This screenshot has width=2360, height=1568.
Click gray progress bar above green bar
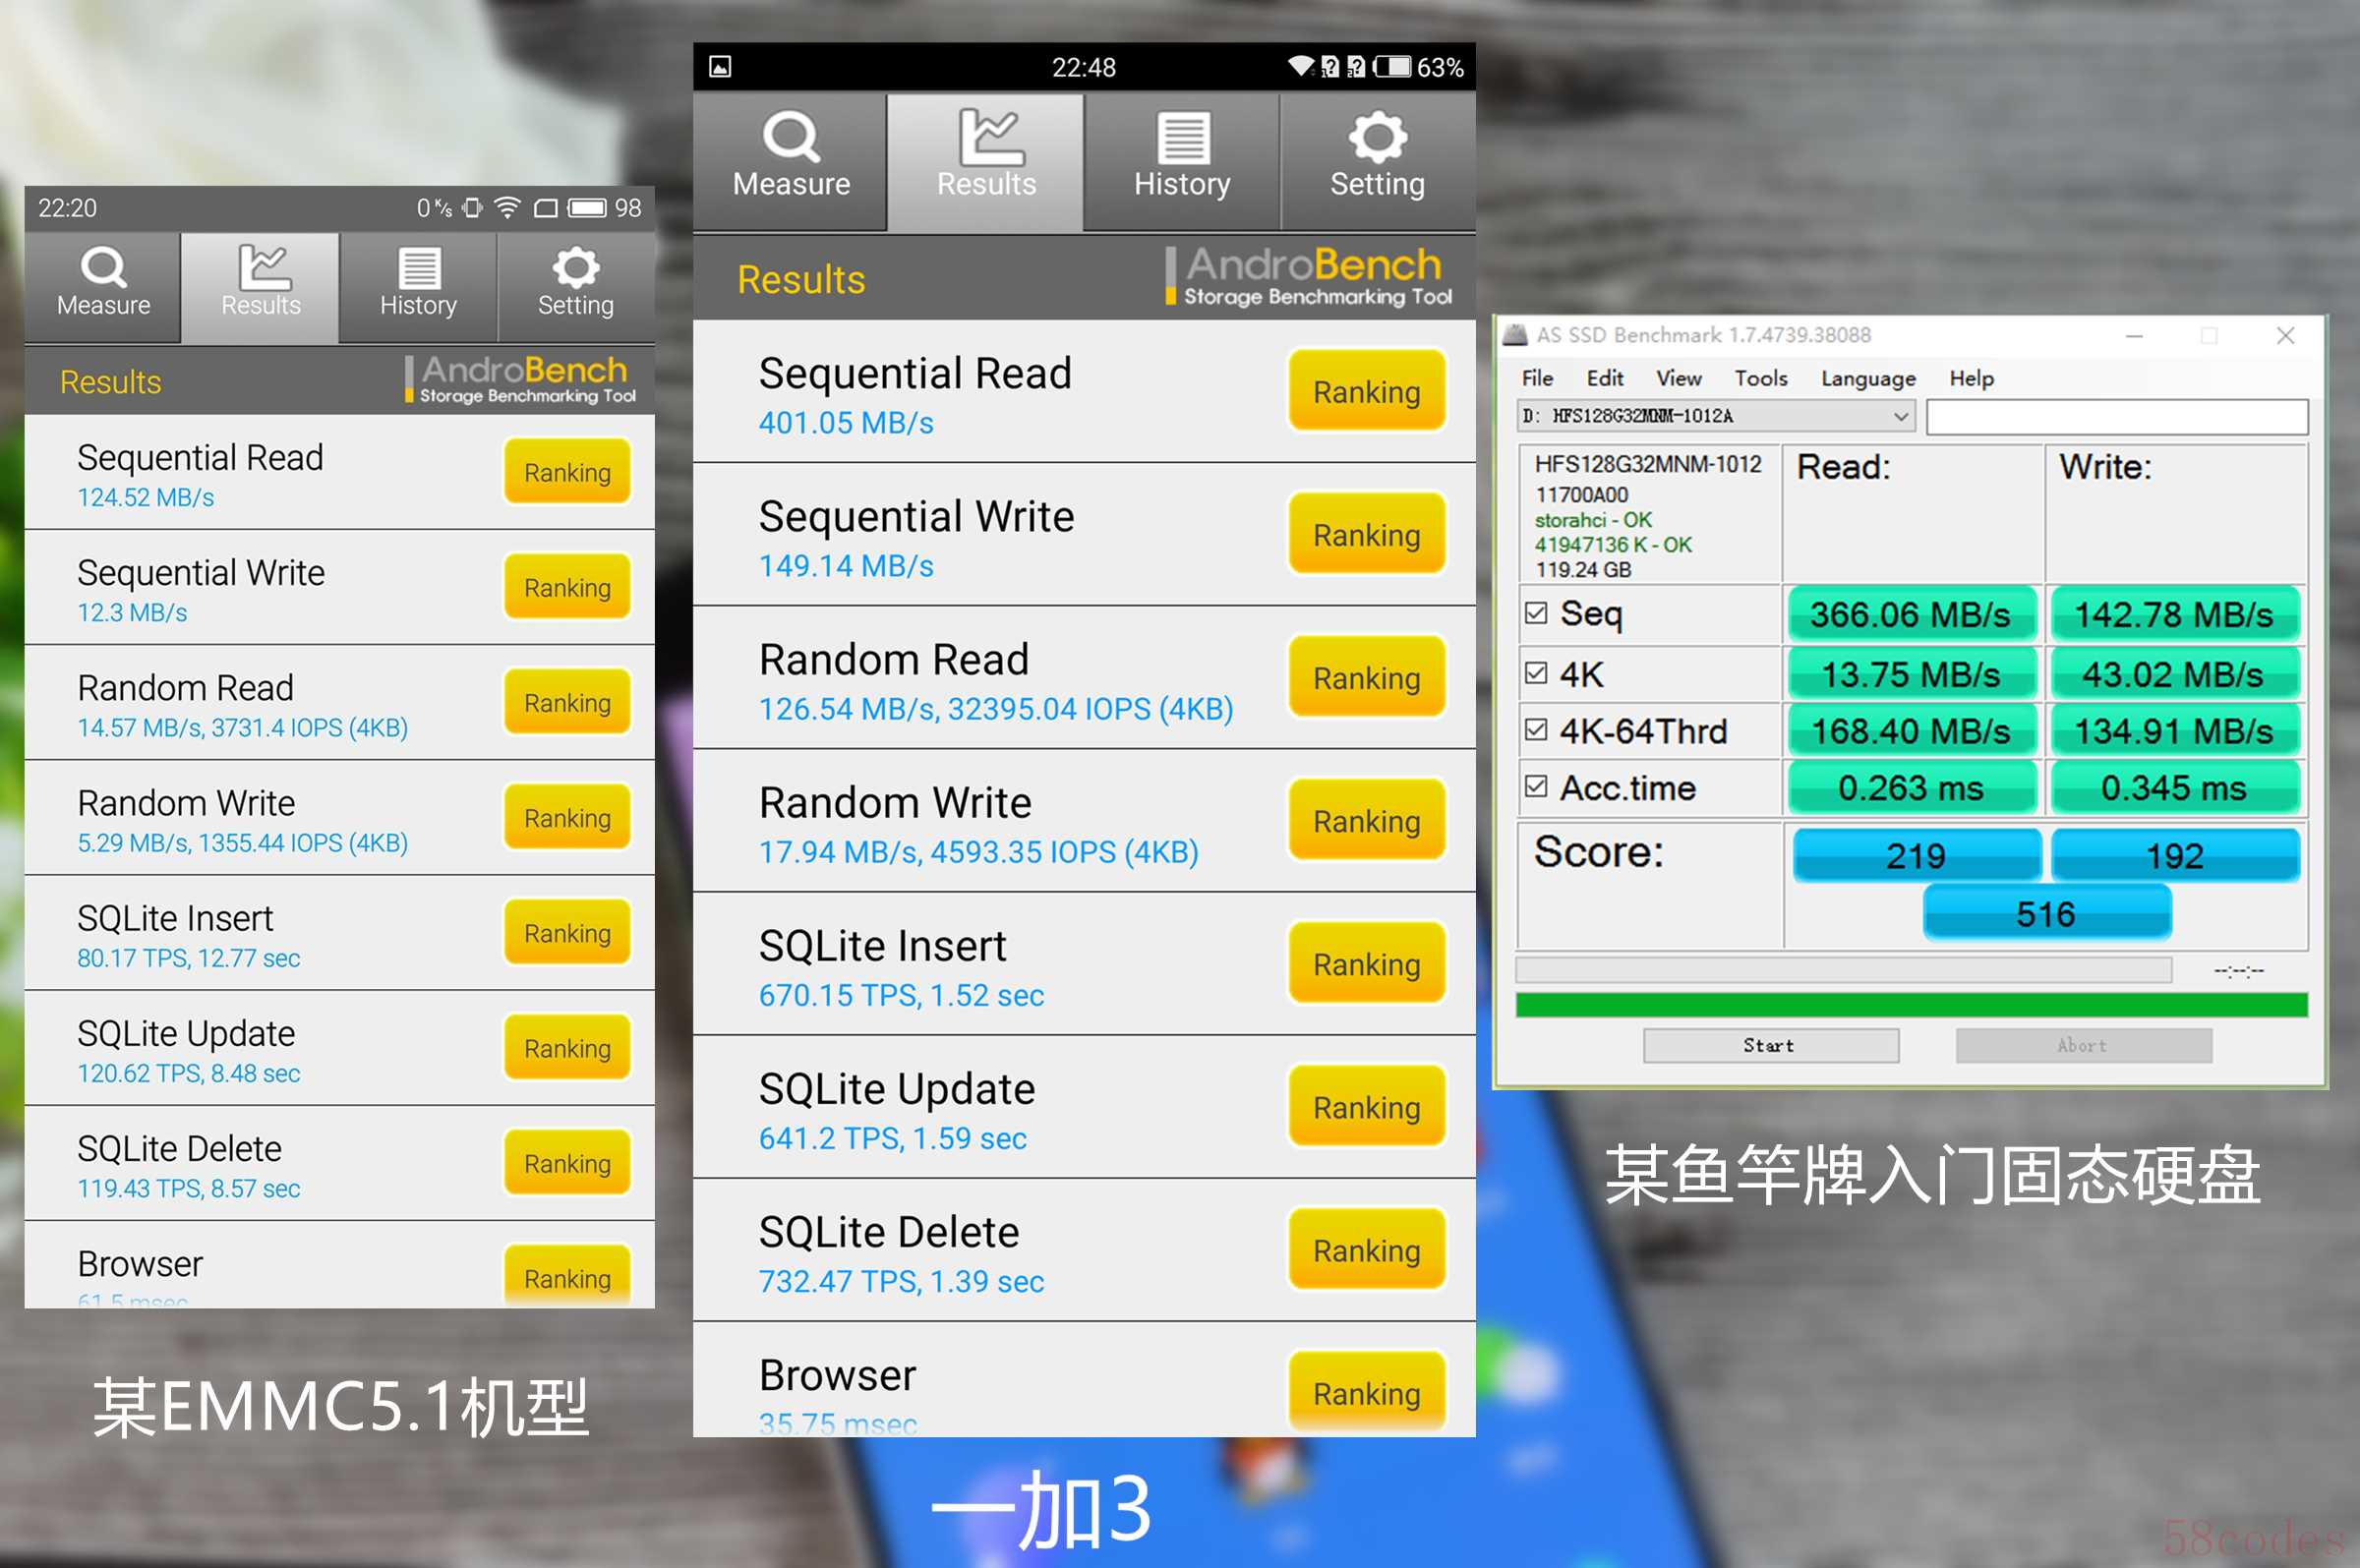point(1843,969)
